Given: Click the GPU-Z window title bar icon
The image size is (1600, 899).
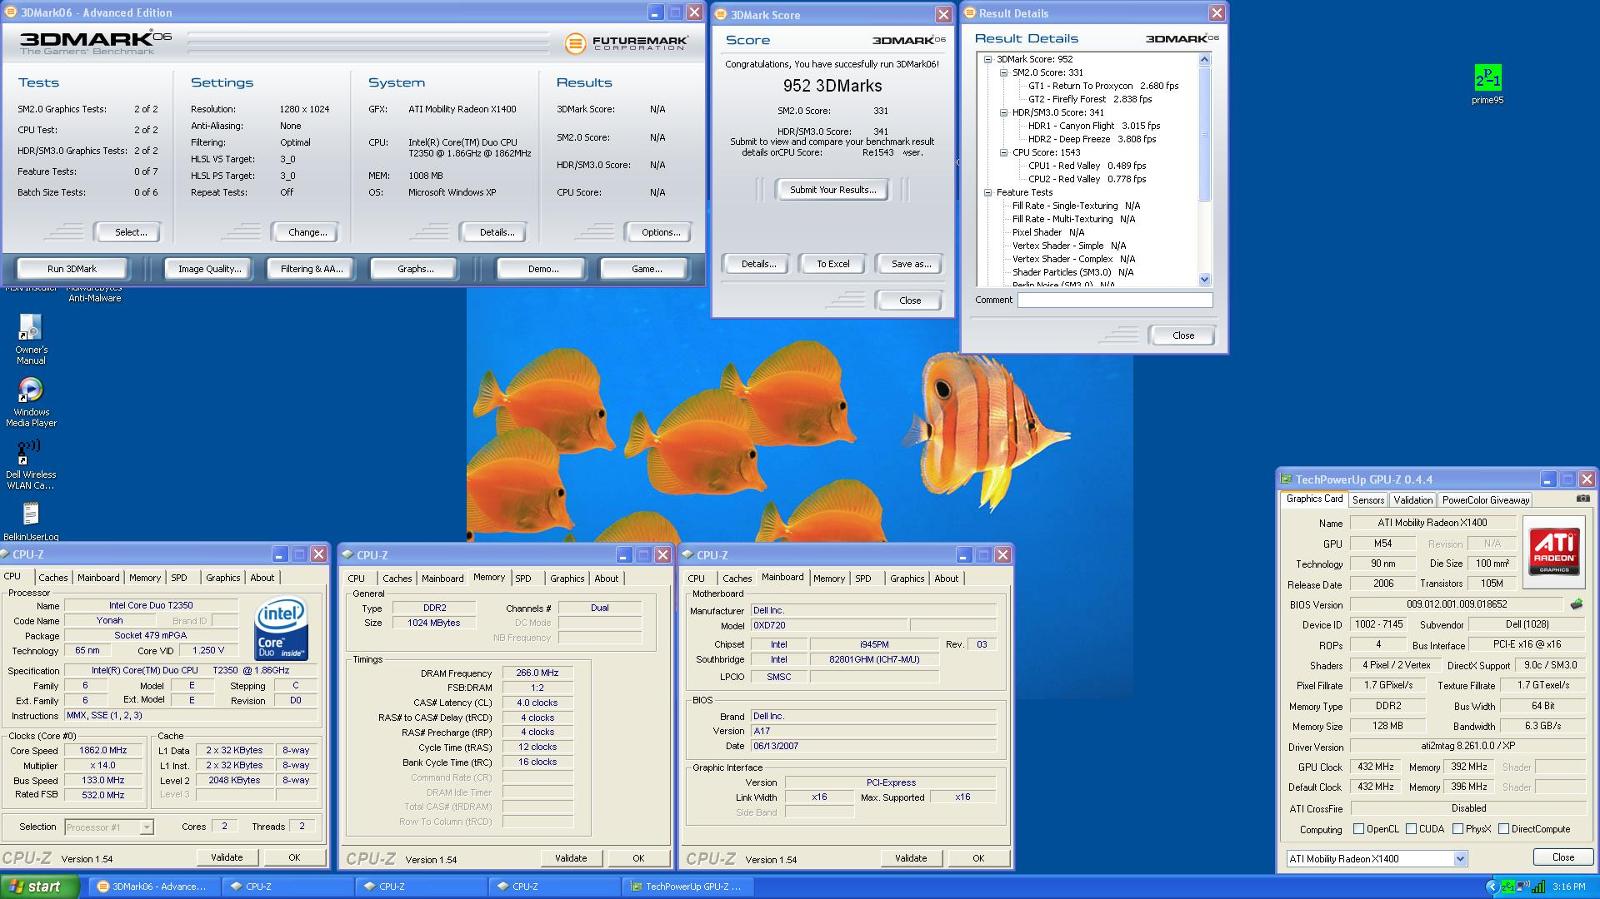Looking at the screenshot, I should tap(1287, 479).
